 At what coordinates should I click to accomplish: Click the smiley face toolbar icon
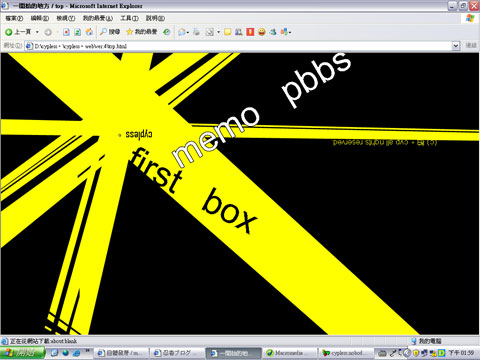click(262, 32)
